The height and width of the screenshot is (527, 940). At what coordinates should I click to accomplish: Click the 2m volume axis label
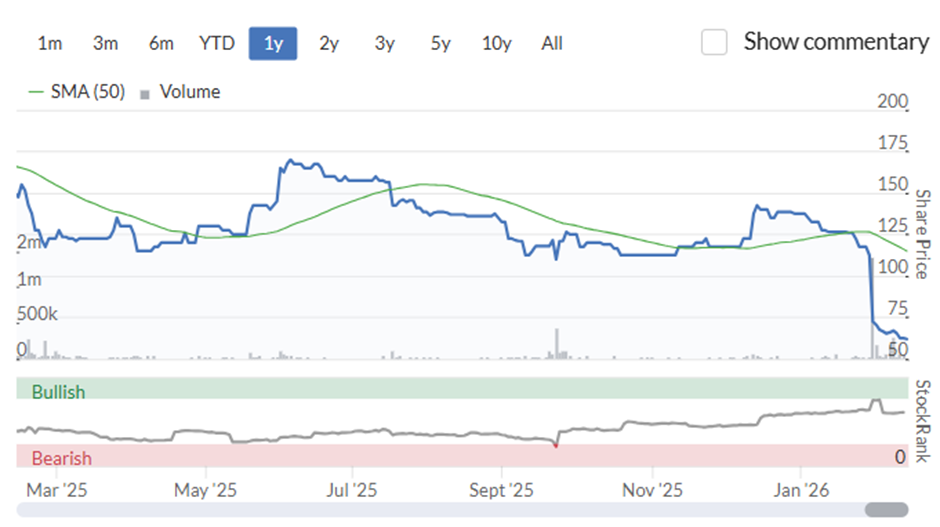click(29, 242)
